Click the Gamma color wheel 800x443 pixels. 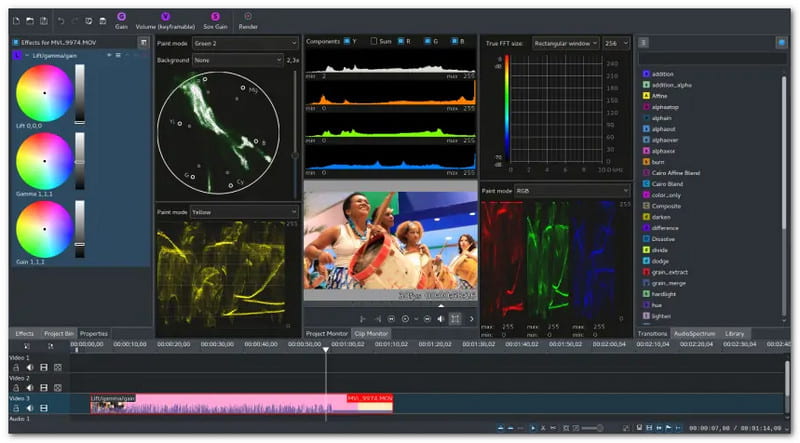point(44,161)
